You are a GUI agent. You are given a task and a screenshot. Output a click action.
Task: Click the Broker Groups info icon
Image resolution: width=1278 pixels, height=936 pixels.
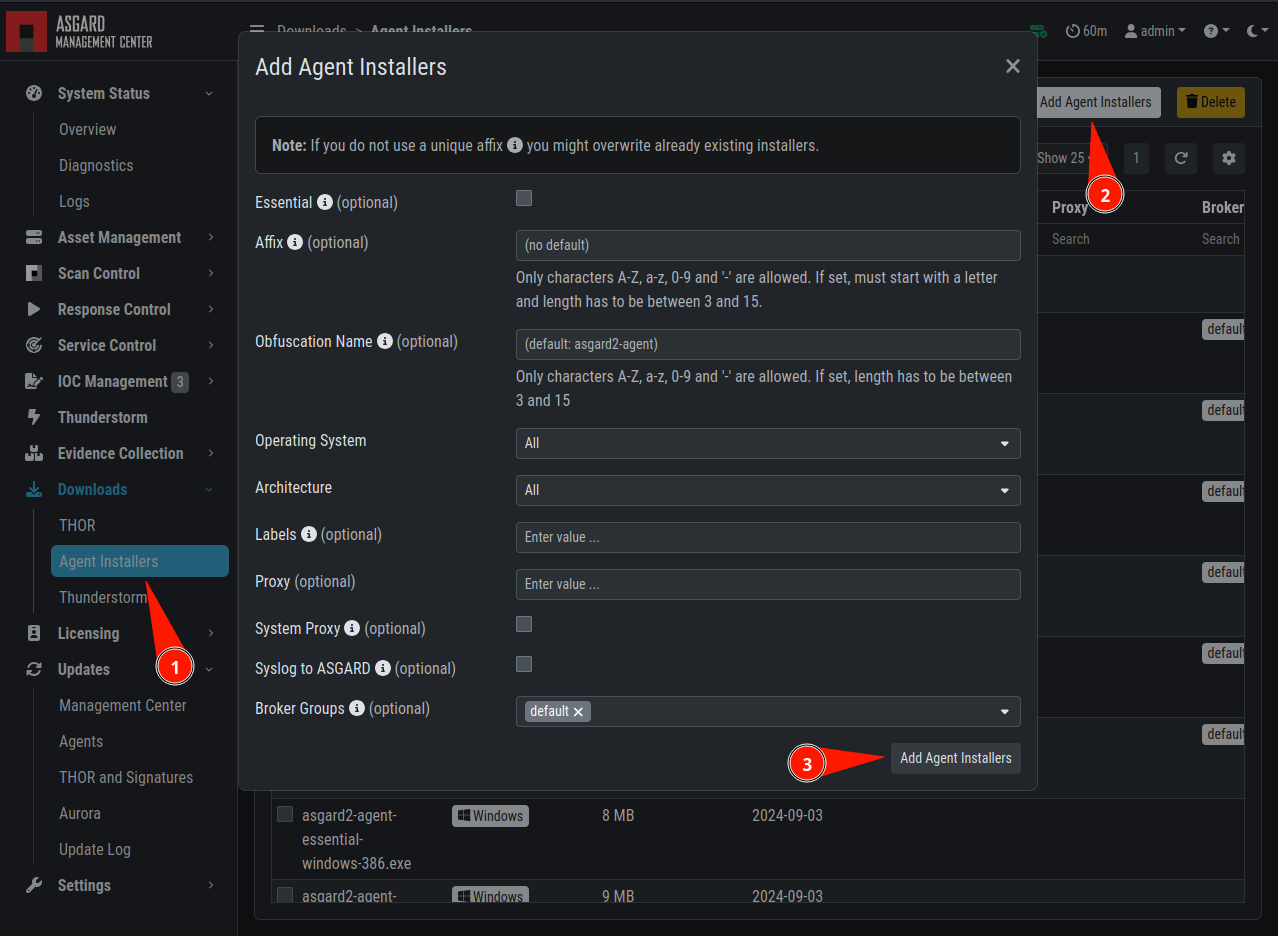357,708
